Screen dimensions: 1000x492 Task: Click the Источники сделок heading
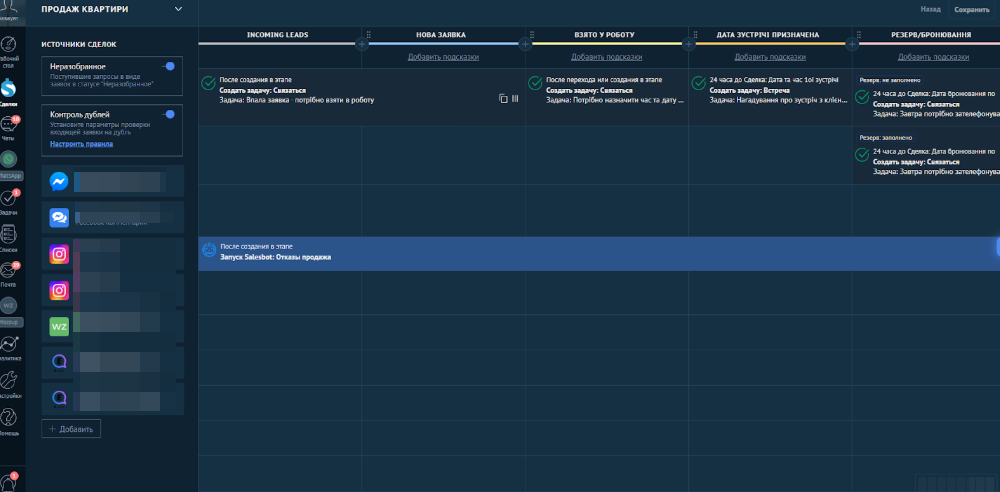click(78, 44)
